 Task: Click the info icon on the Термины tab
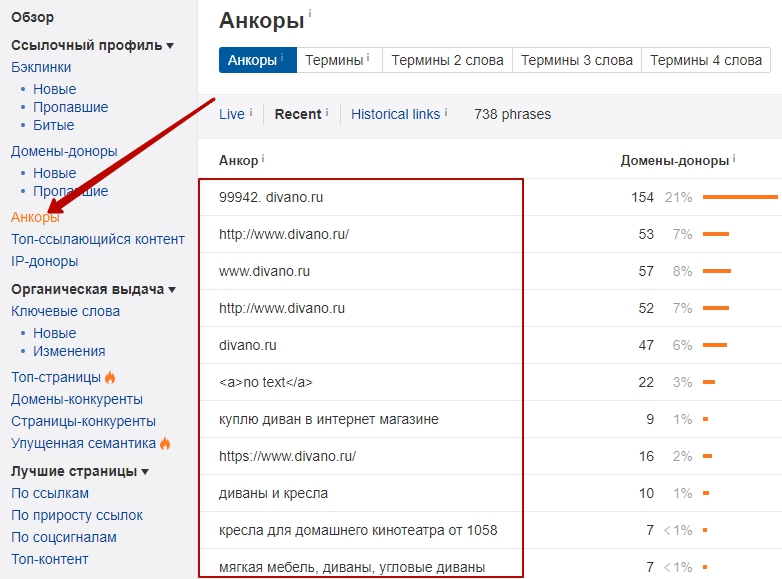pos(368,58)
